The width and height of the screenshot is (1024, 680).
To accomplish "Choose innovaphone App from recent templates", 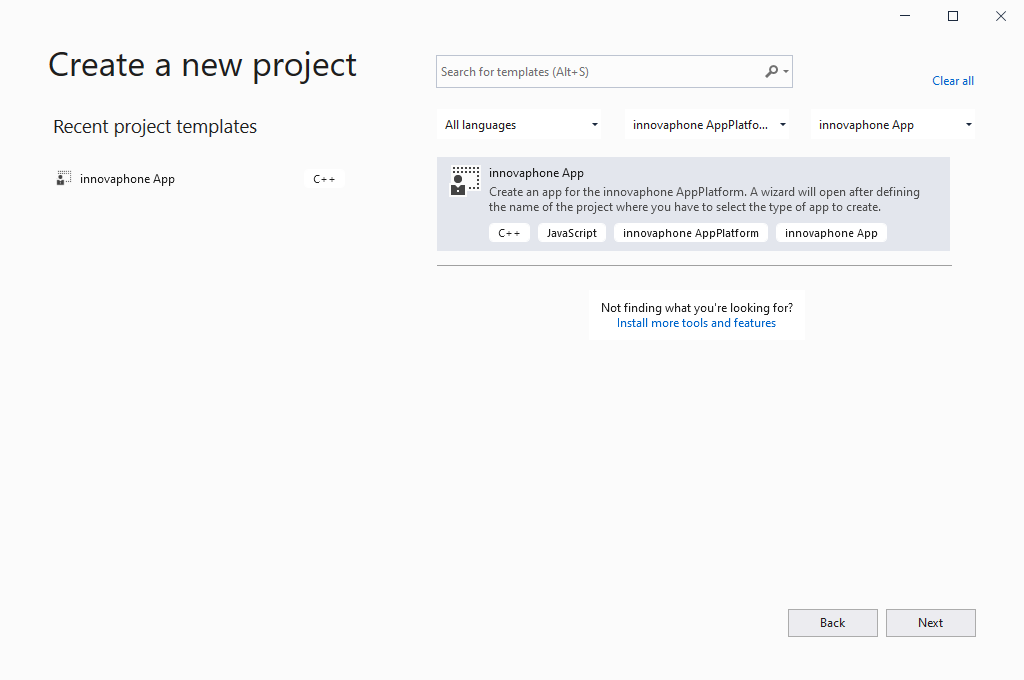I will pos(128,179).
